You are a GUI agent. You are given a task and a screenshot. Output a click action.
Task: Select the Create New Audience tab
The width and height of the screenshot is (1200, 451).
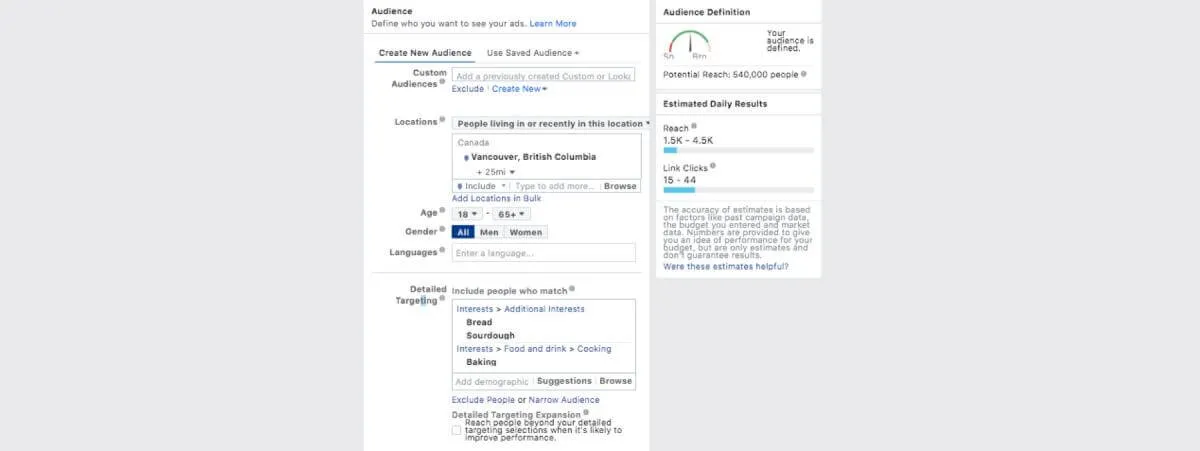click(x=425, y=52)
